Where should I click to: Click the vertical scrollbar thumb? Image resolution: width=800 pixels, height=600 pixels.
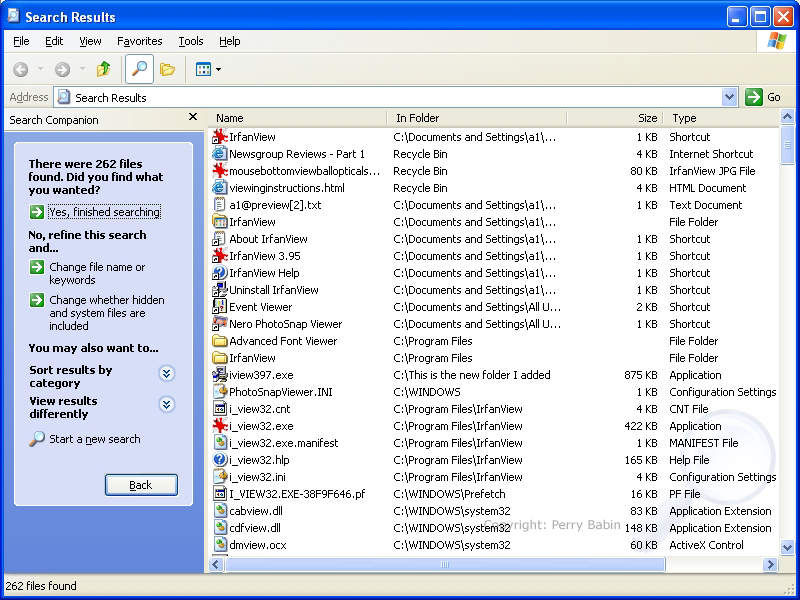tap(787, 145)
